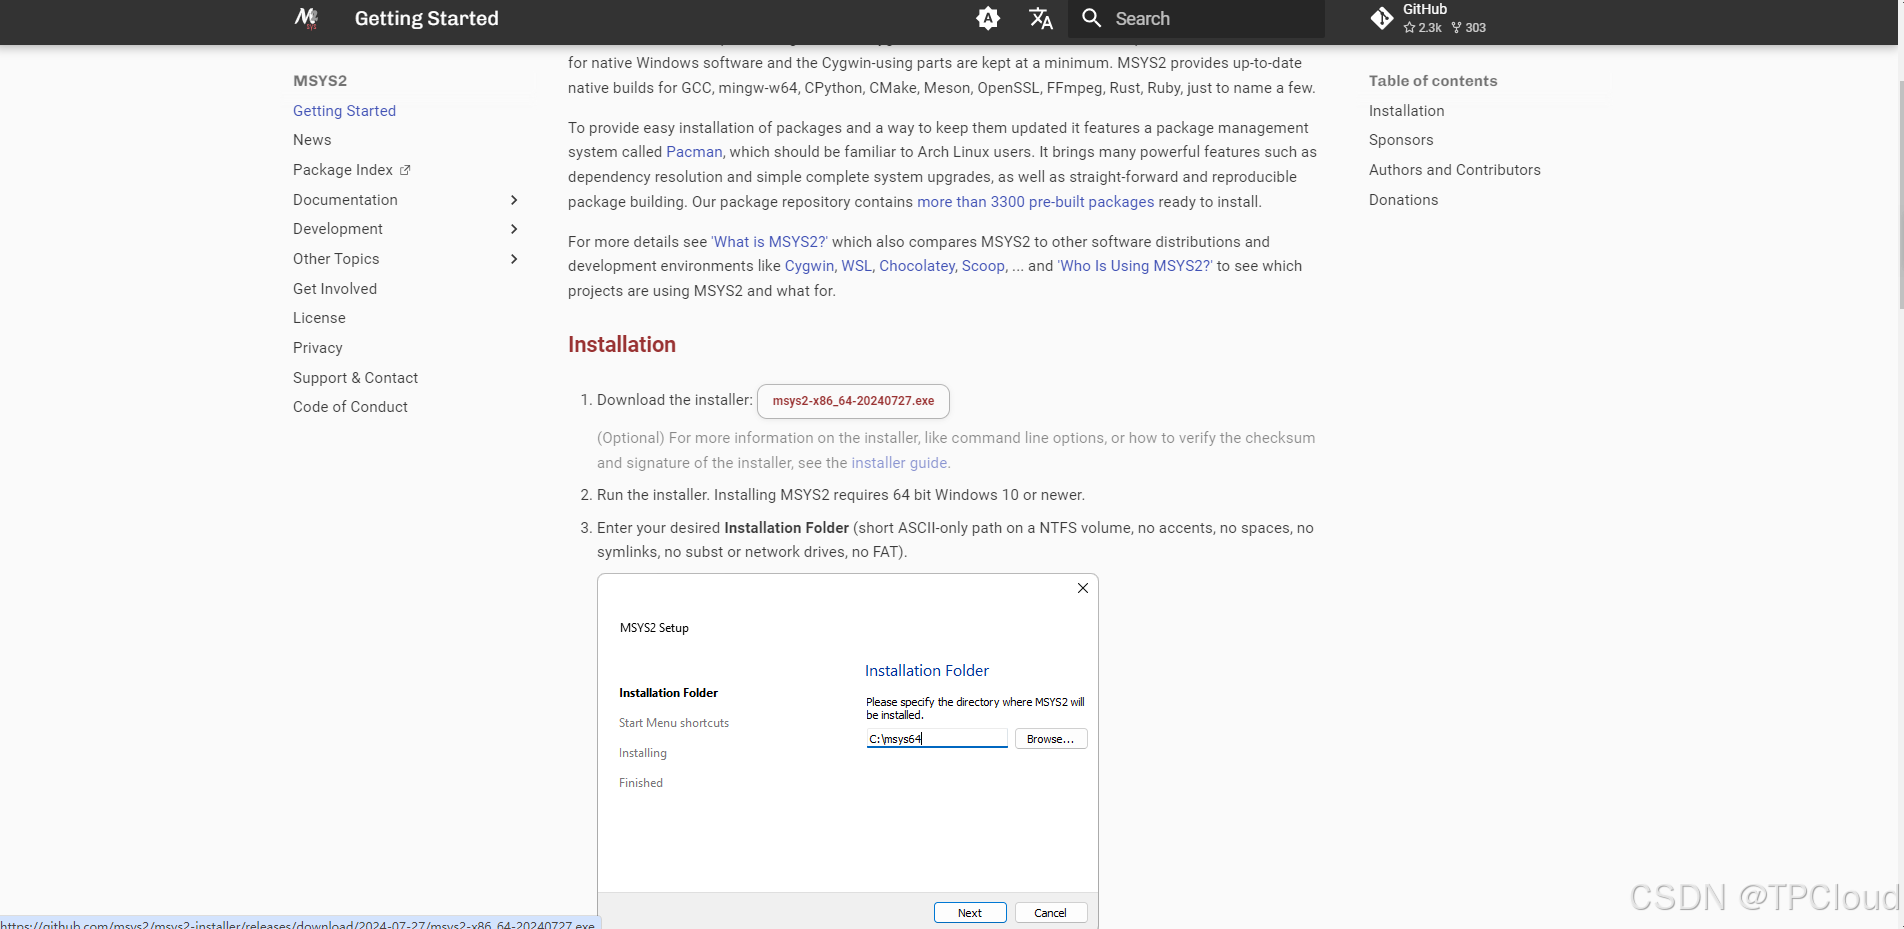Screen dimensions: 1904x929
Task: Jump to Installation in the table of contents
Action: click(1406, 111)
